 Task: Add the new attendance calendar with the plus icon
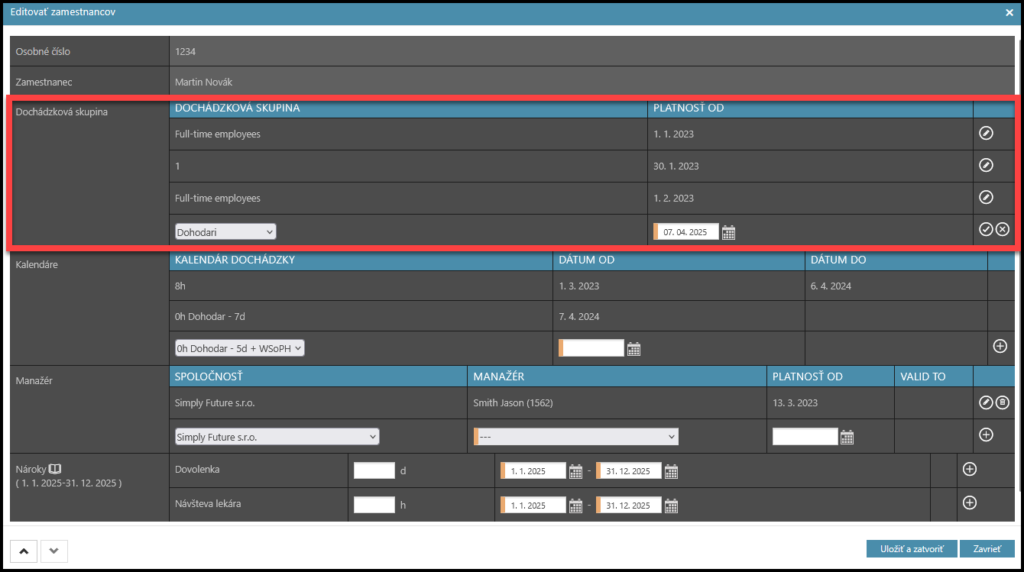(x=999, y=346)
